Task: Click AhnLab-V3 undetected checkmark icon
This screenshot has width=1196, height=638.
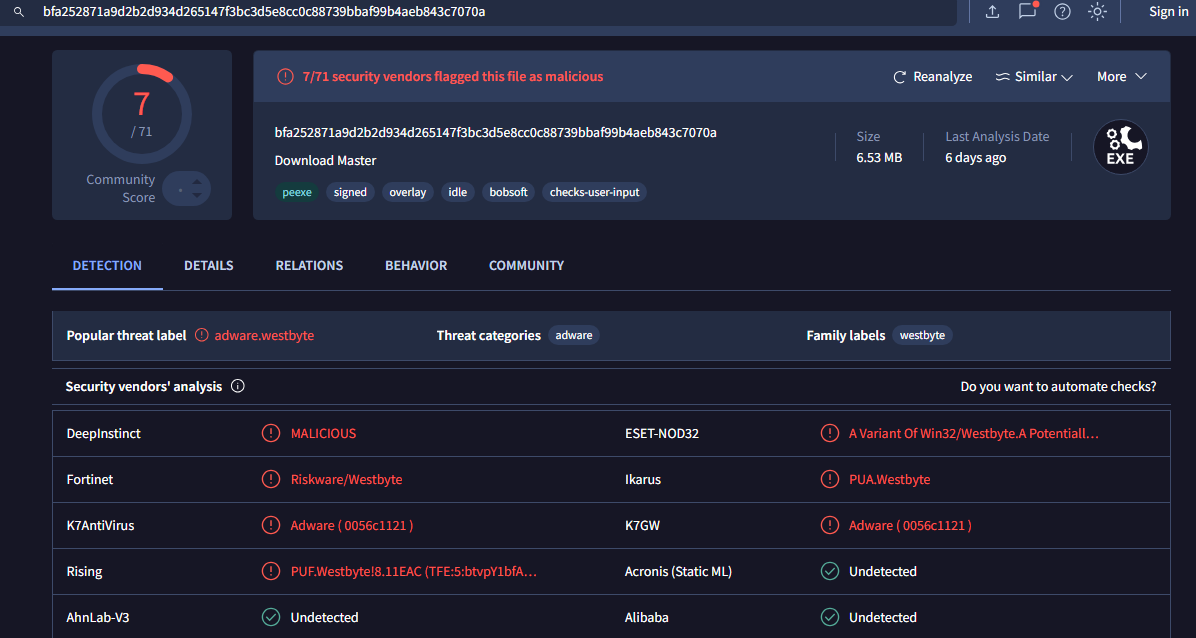Action: pos(271,617)
